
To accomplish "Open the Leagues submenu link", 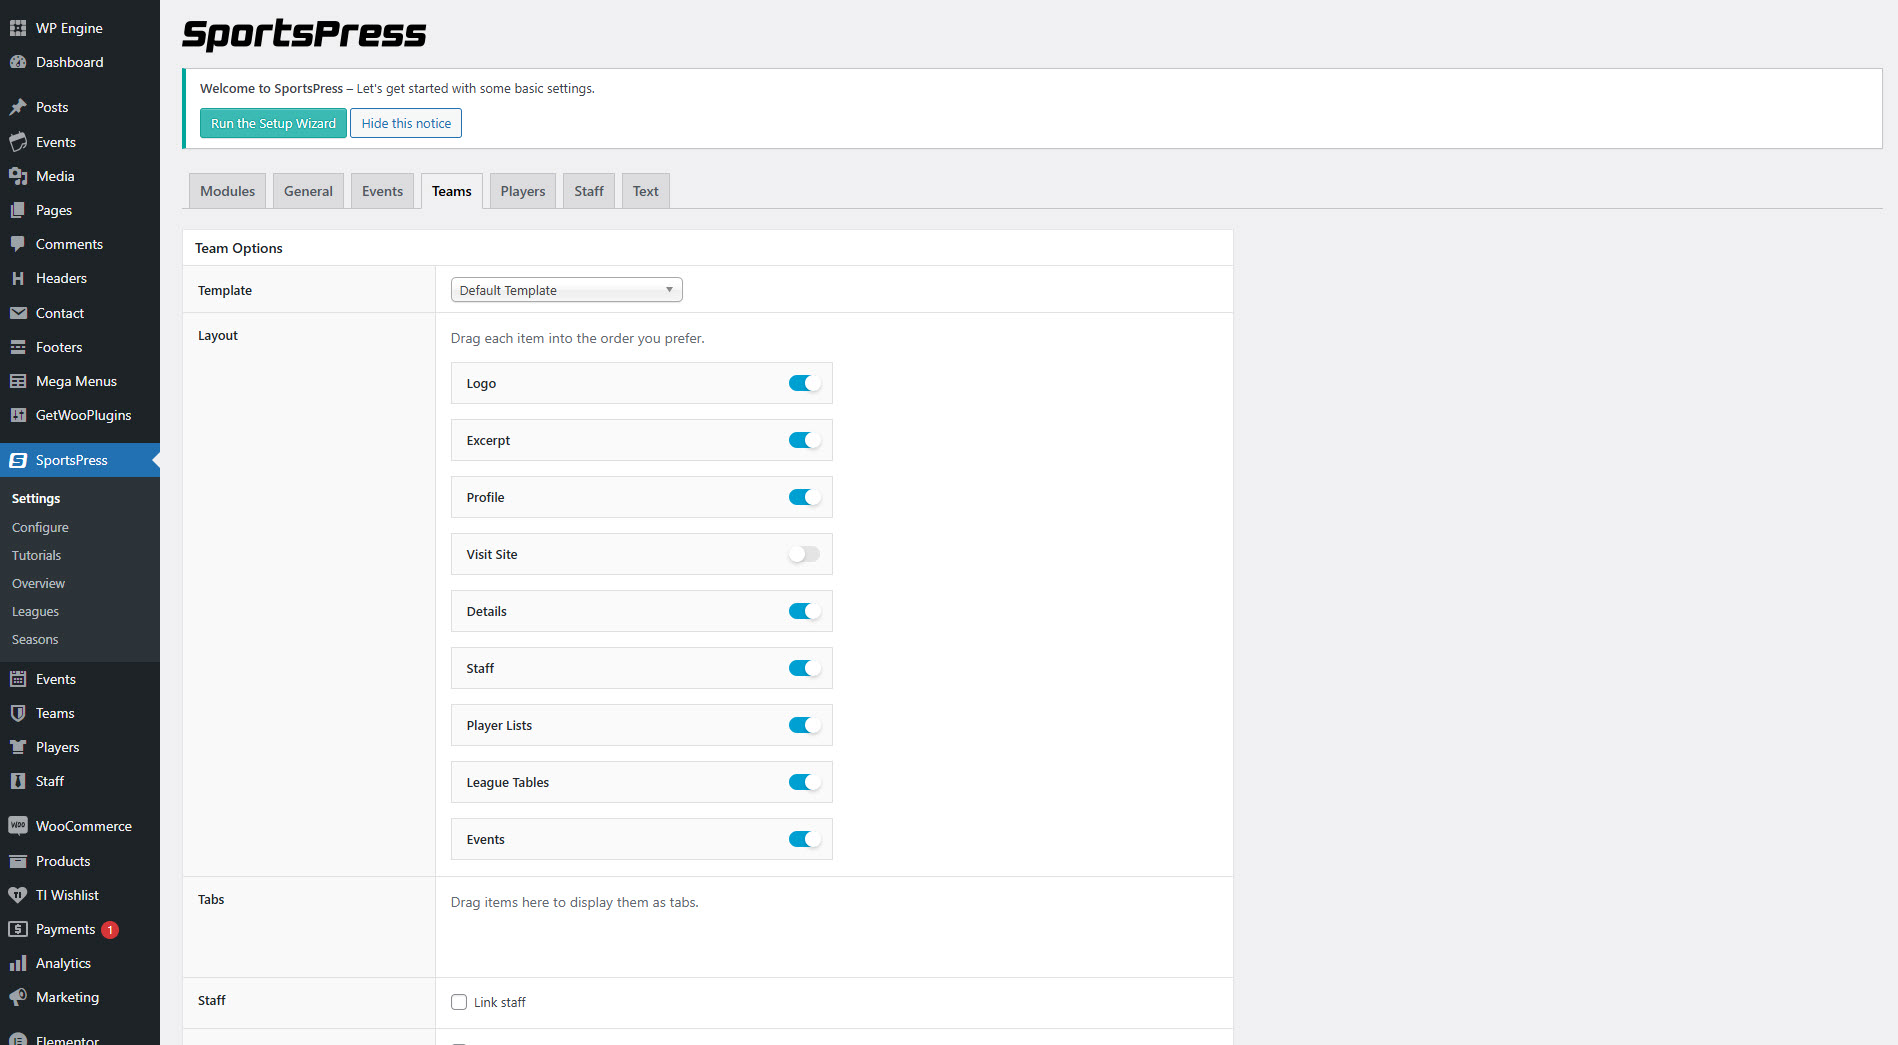I will 35,611.
